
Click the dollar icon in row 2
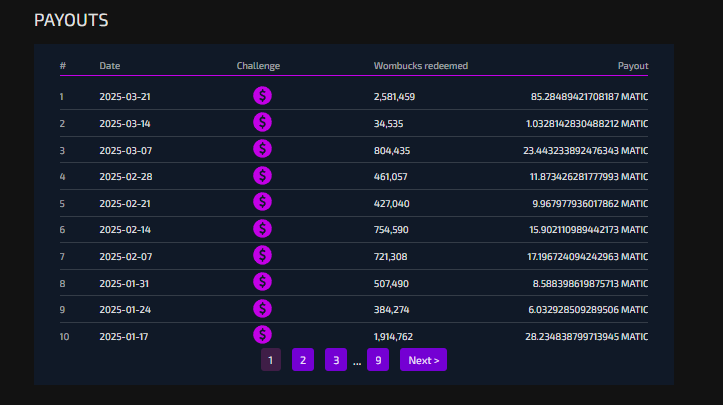(262, 123)
